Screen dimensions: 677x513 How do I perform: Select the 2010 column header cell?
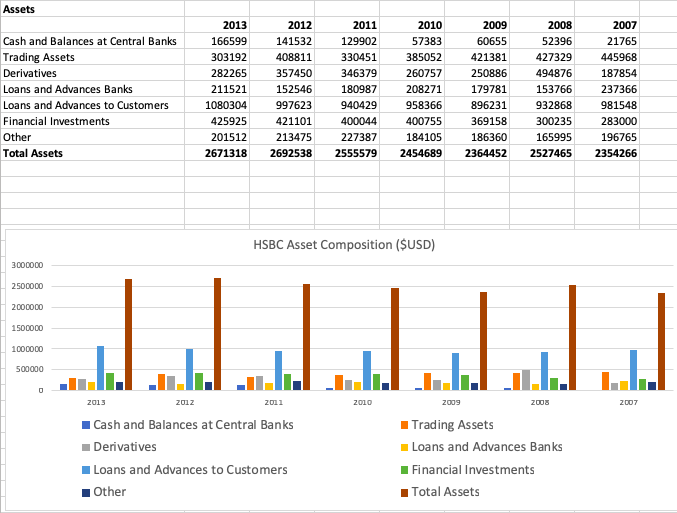pos(412,25)
